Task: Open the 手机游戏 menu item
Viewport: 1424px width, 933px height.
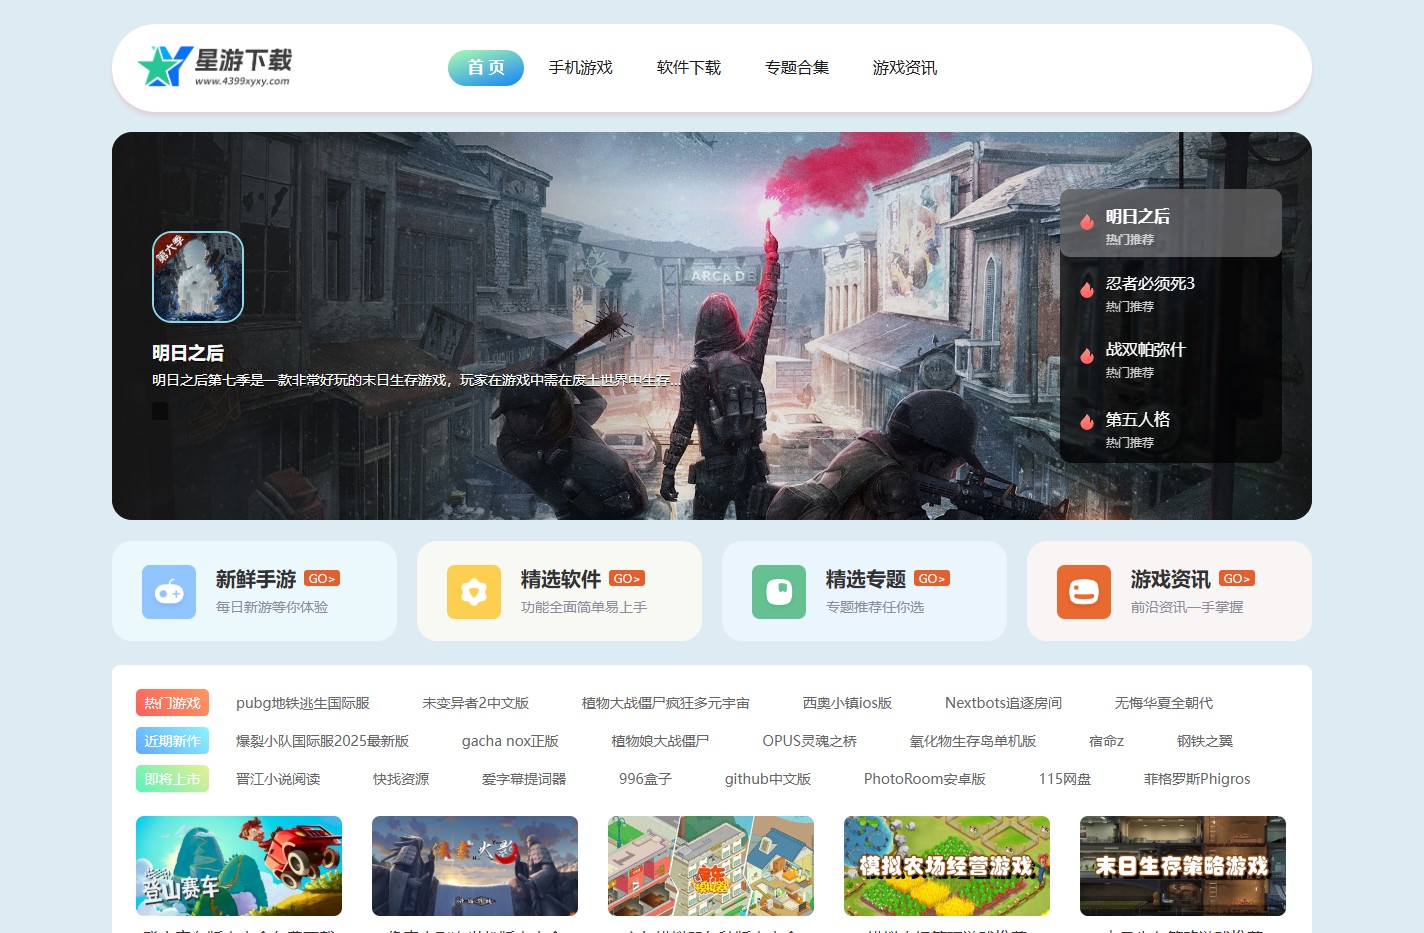Action: coord(581,68)
